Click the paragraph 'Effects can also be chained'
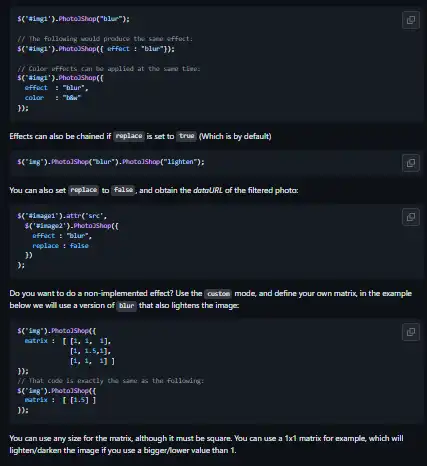This screenshot has height=466, width=427. (140, 136)
